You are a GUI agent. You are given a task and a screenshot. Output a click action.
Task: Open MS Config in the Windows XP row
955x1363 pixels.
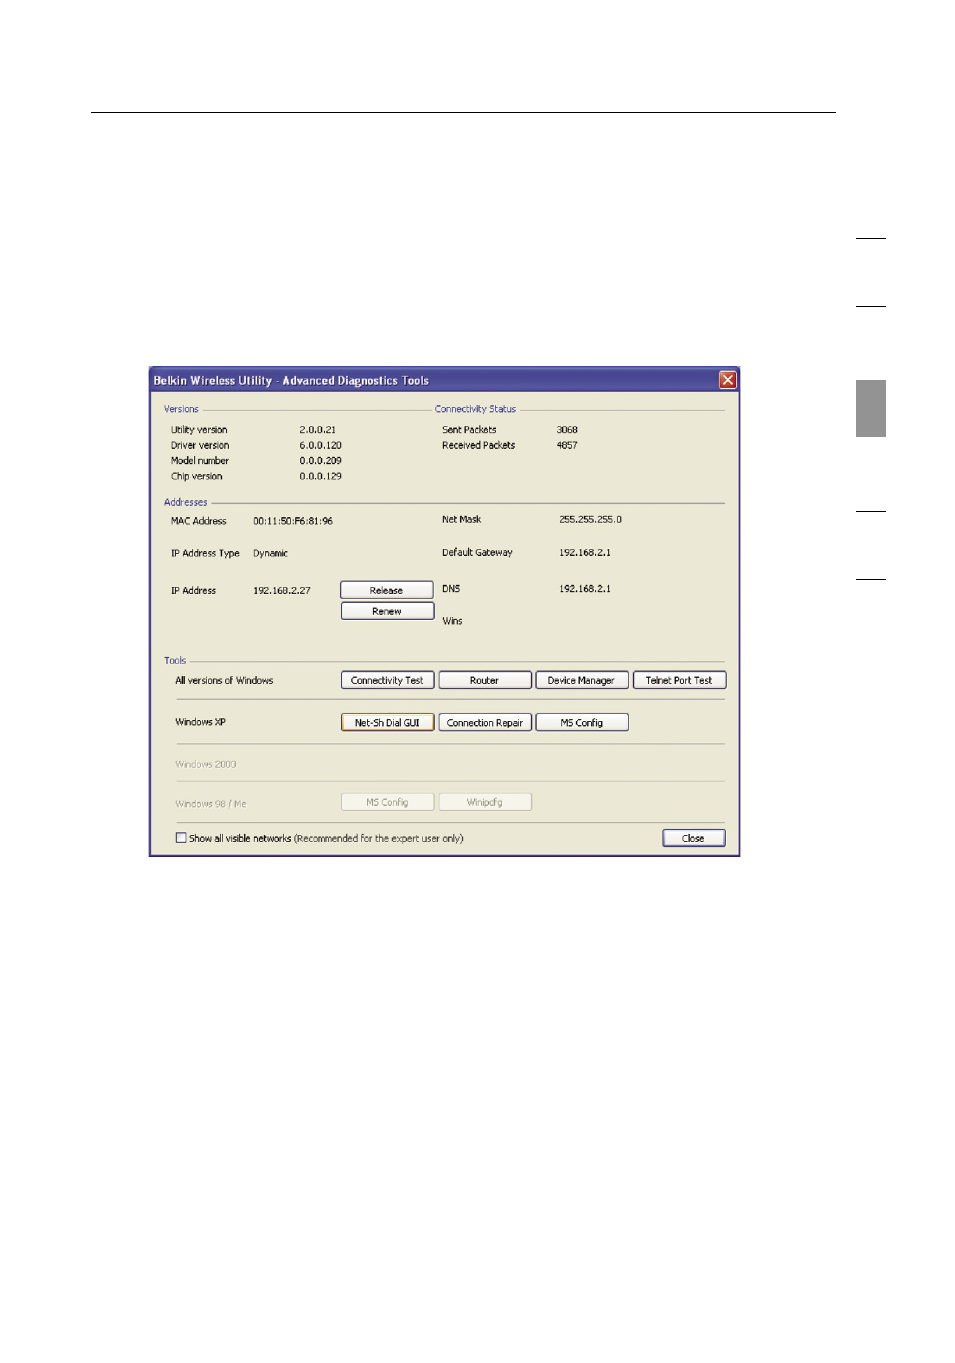point(581,722)
